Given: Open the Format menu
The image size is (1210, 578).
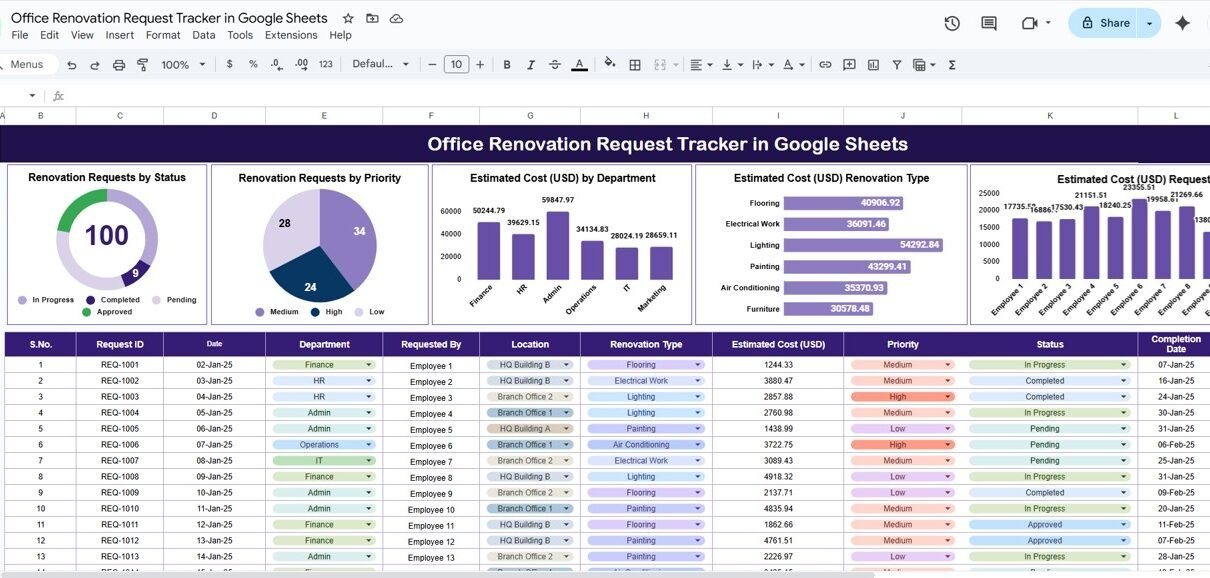Looking at the screenshot, I should click(x=163, y=35).
